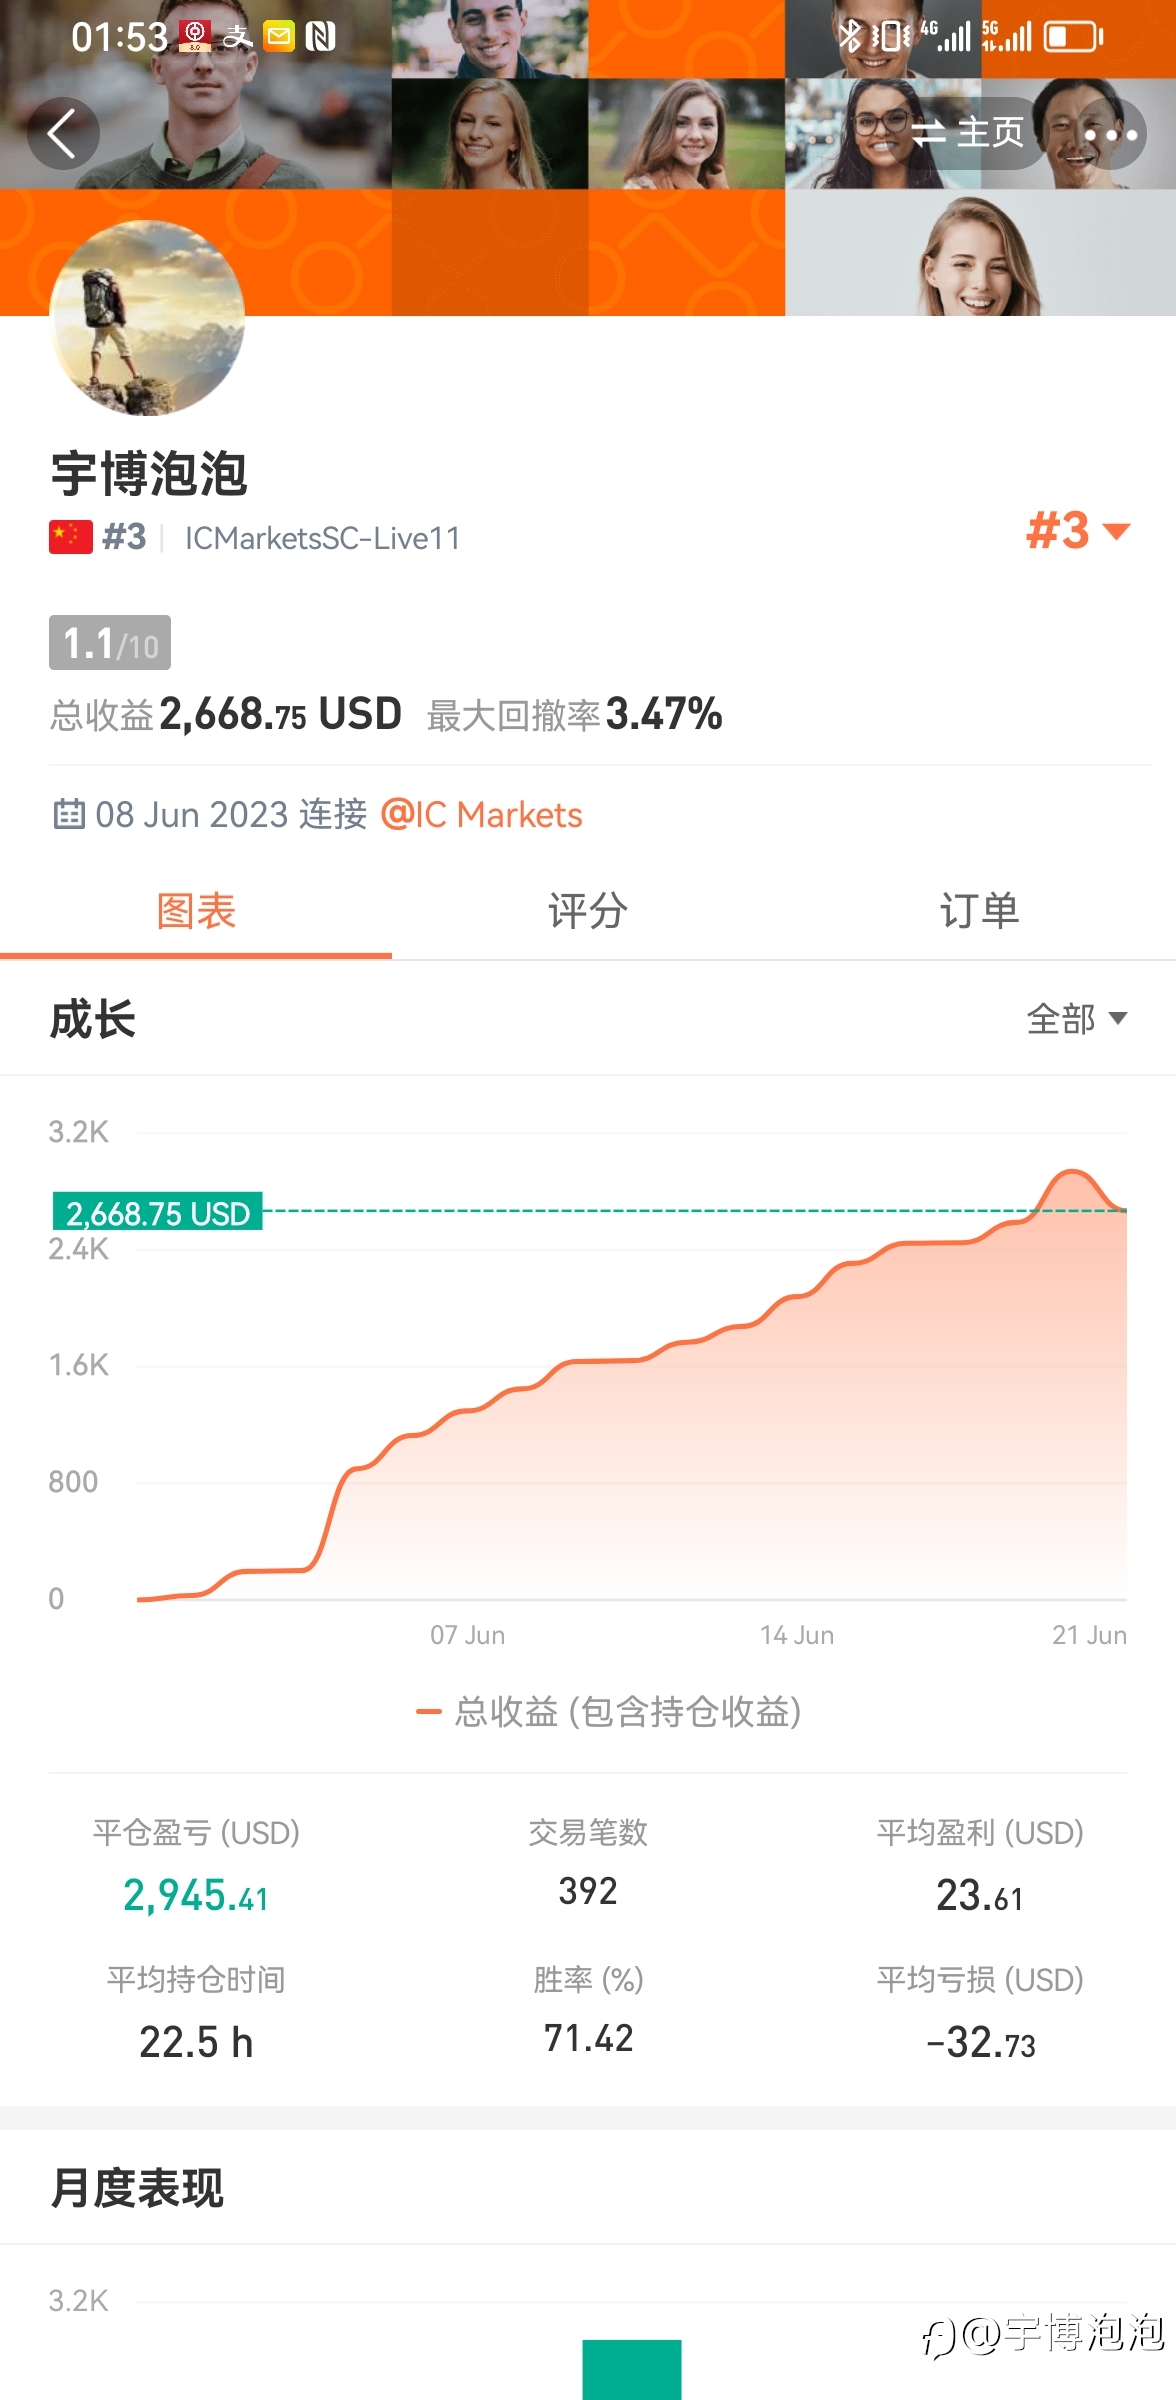Toggle the 总收益 chart legend series

click(x=608, y=1712)
